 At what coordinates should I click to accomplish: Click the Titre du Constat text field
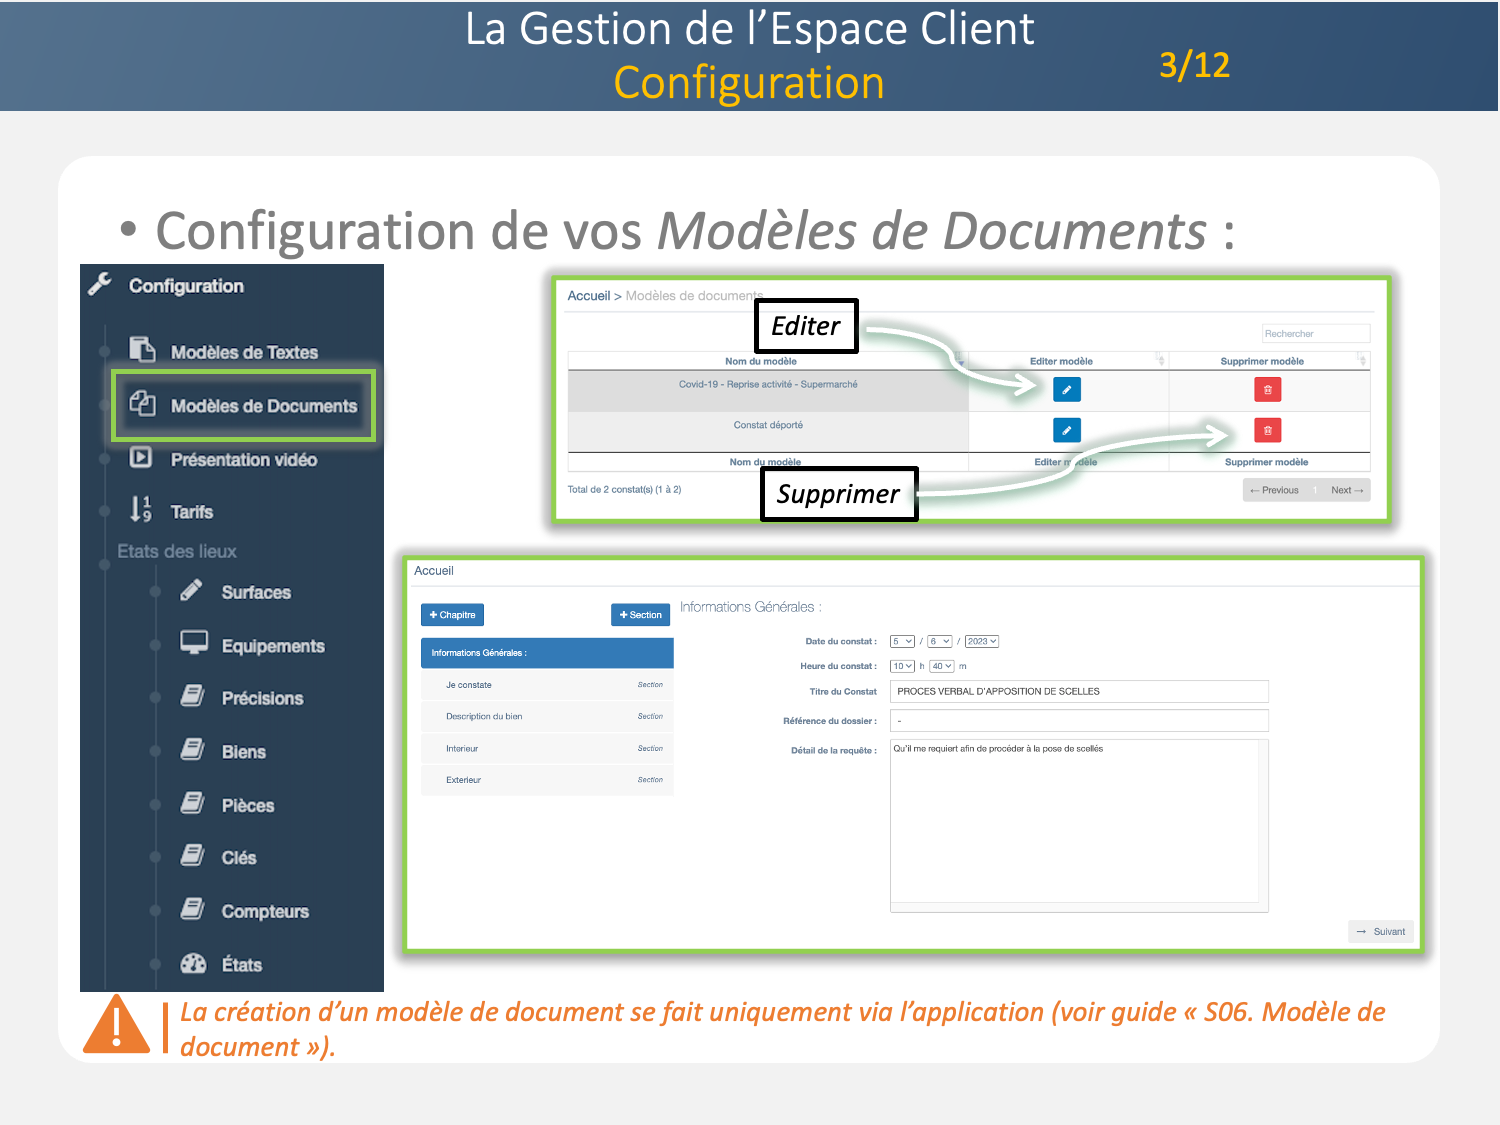point(1078,691)
